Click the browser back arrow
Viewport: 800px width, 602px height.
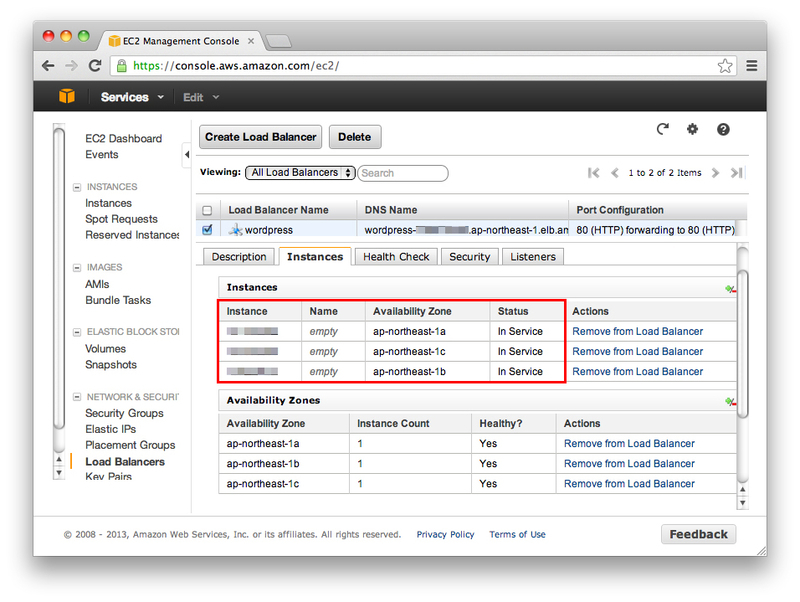pos(48,66)
